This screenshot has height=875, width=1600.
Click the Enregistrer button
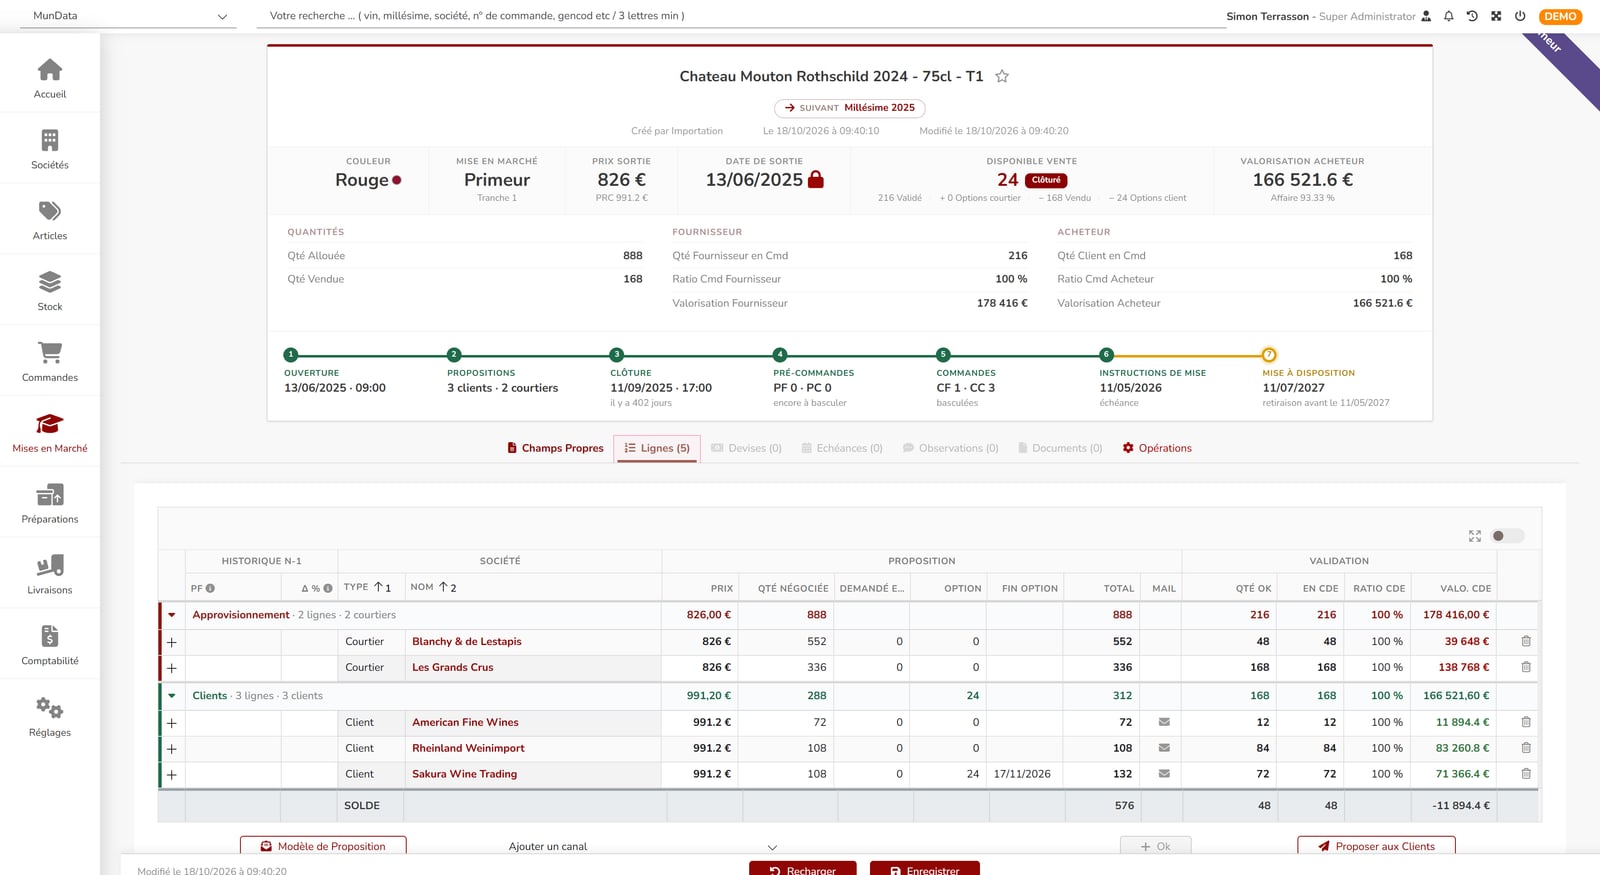point(924,870)
